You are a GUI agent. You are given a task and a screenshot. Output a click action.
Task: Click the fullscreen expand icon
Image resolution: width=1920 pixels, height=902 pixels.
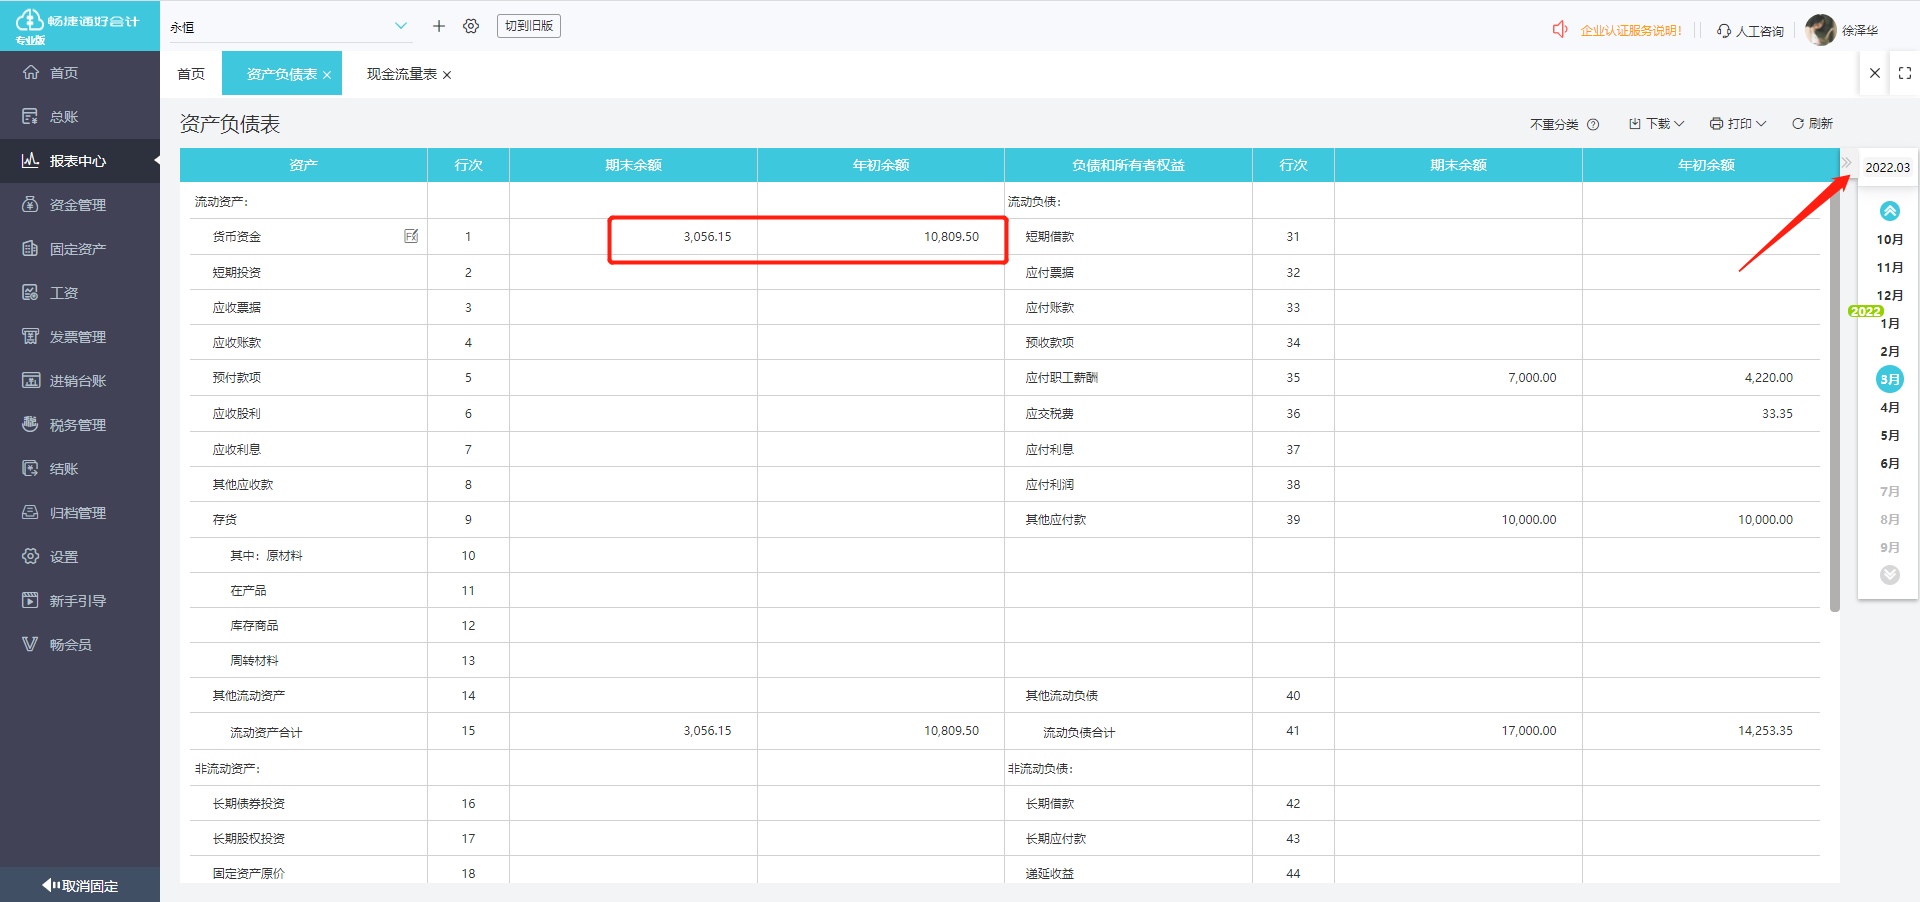(x=1904, y=73)
